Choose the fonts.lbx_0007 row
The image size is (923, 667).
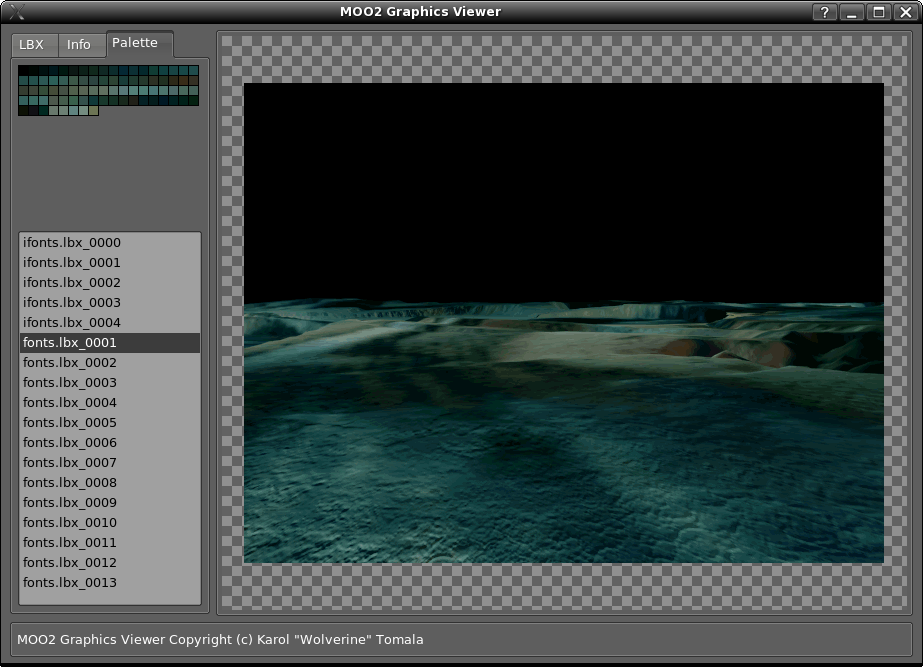[x=110, y=463]
